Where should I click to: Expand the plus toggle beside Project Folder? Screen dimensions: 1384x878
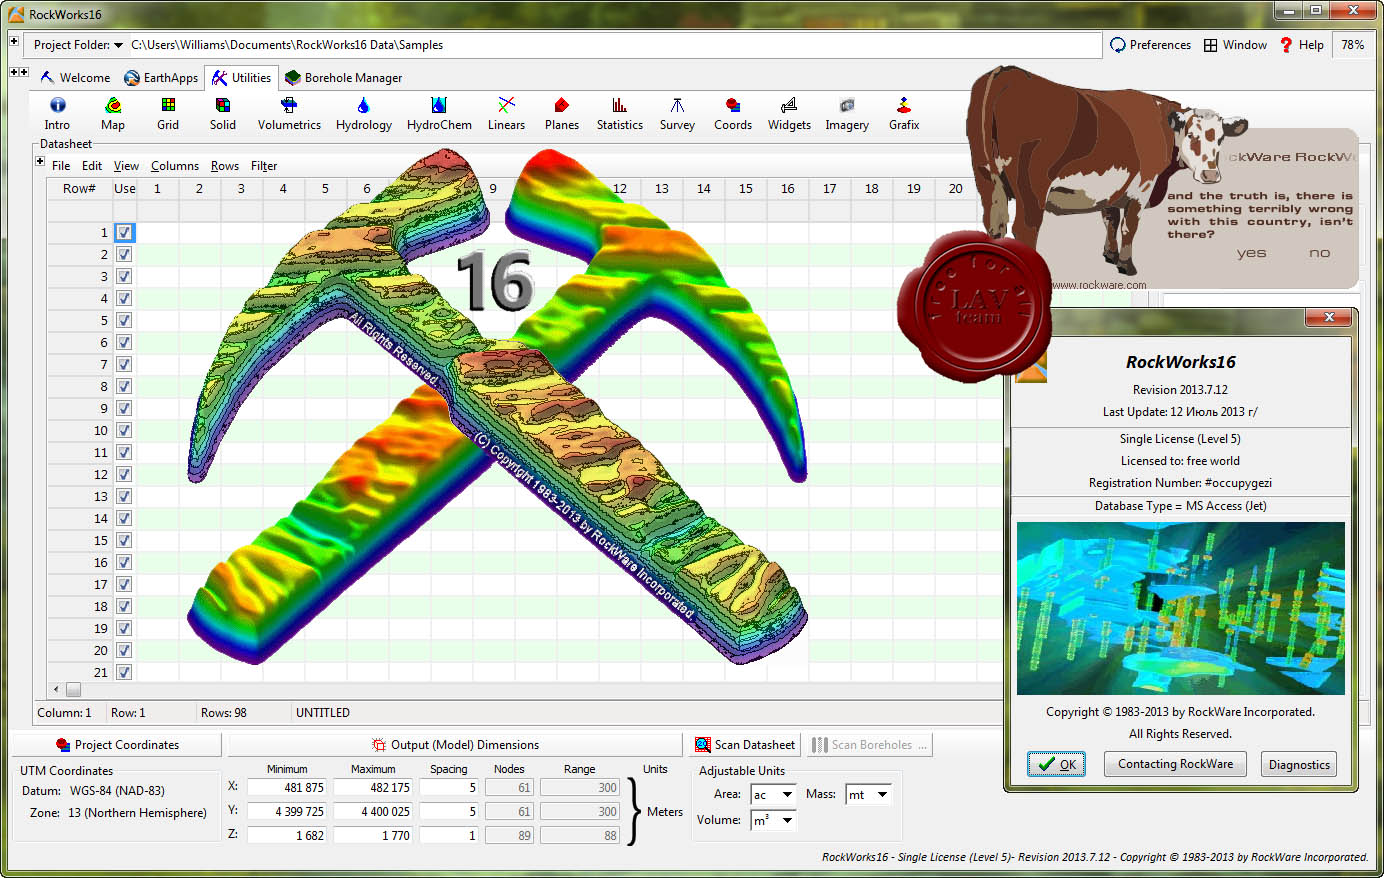tap(14, 41)
